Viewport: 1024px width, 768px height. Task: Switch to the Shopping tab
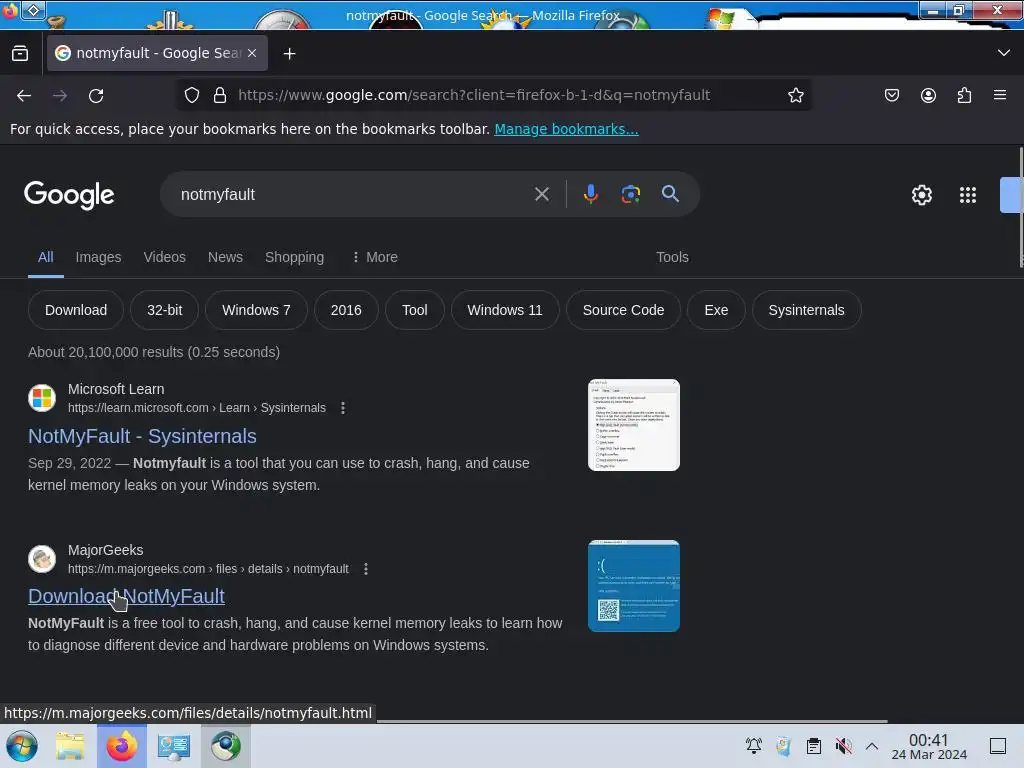pyautogui.click(x=295, y=257)
